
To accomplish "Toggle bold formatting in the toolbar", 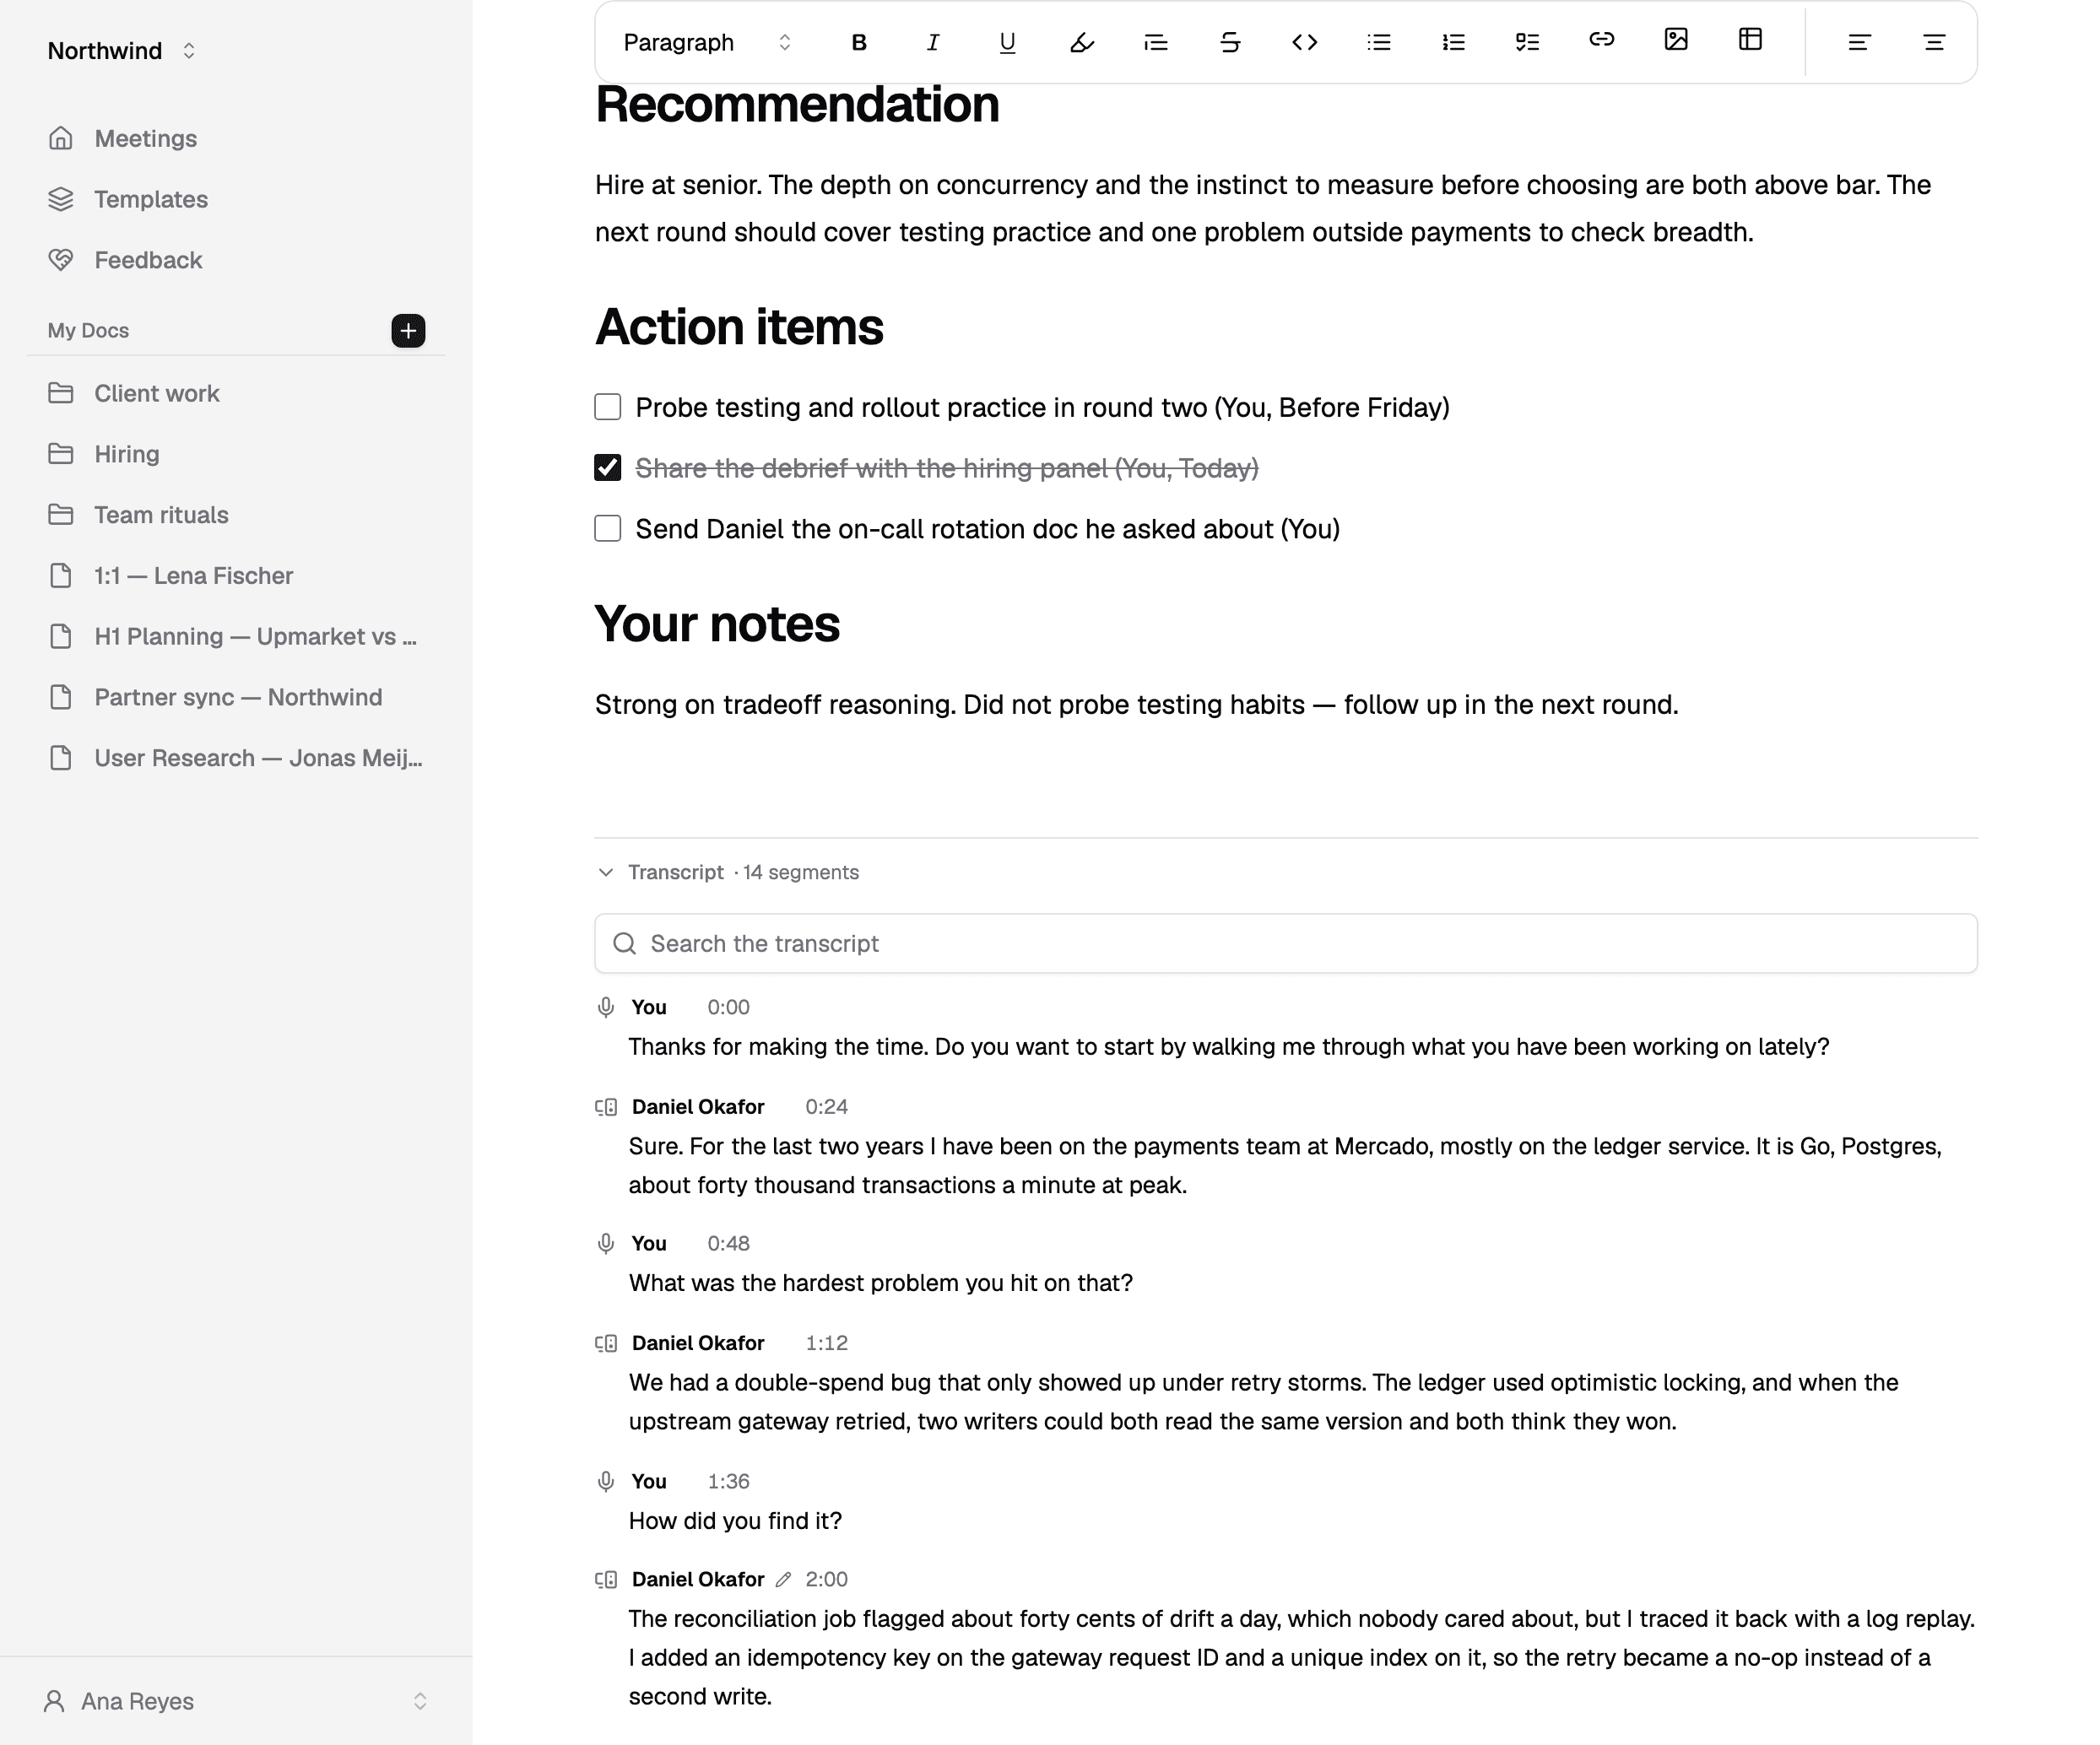I will 859,42.
